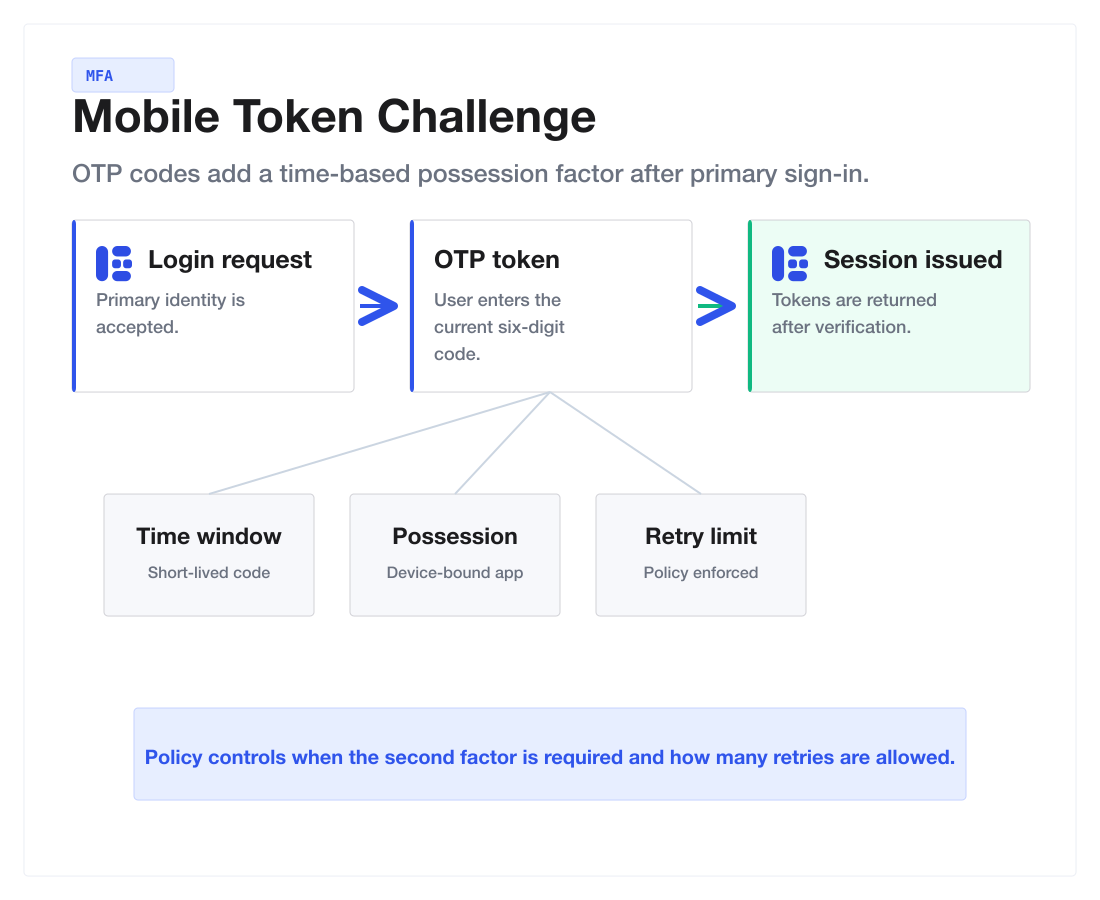Click 'Device-bound app' caption
The width and height of the screenshot is (1100, 900).
pos(455,572)
